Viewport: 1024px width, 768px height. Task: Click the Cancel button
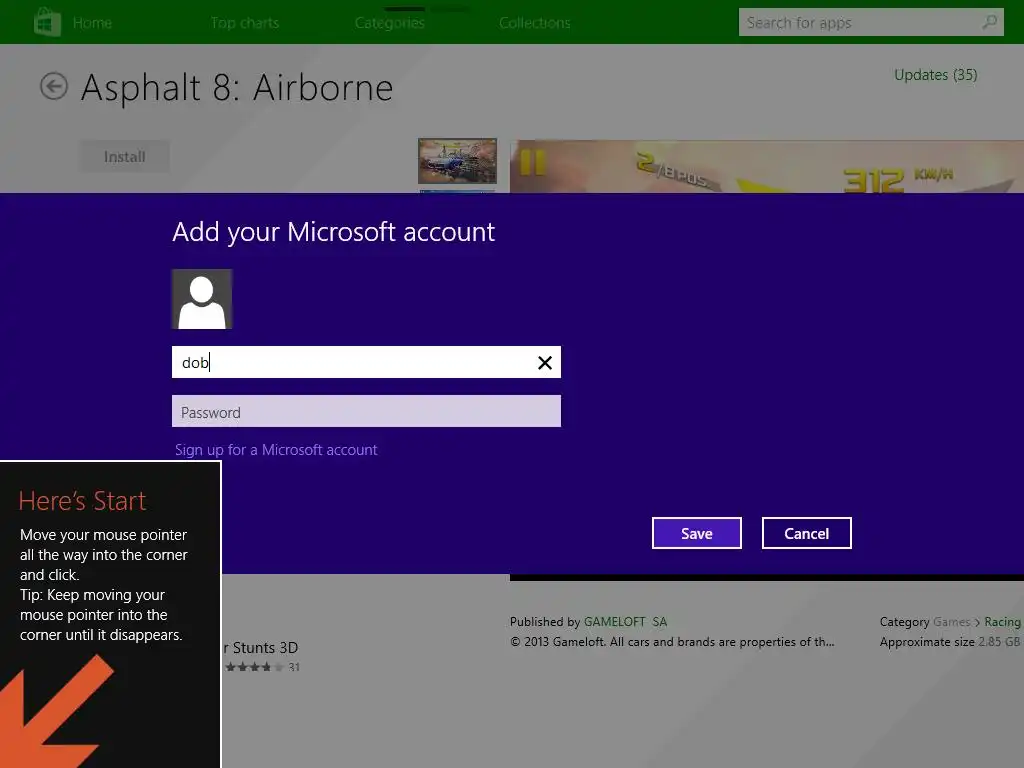tap(807, 533)
